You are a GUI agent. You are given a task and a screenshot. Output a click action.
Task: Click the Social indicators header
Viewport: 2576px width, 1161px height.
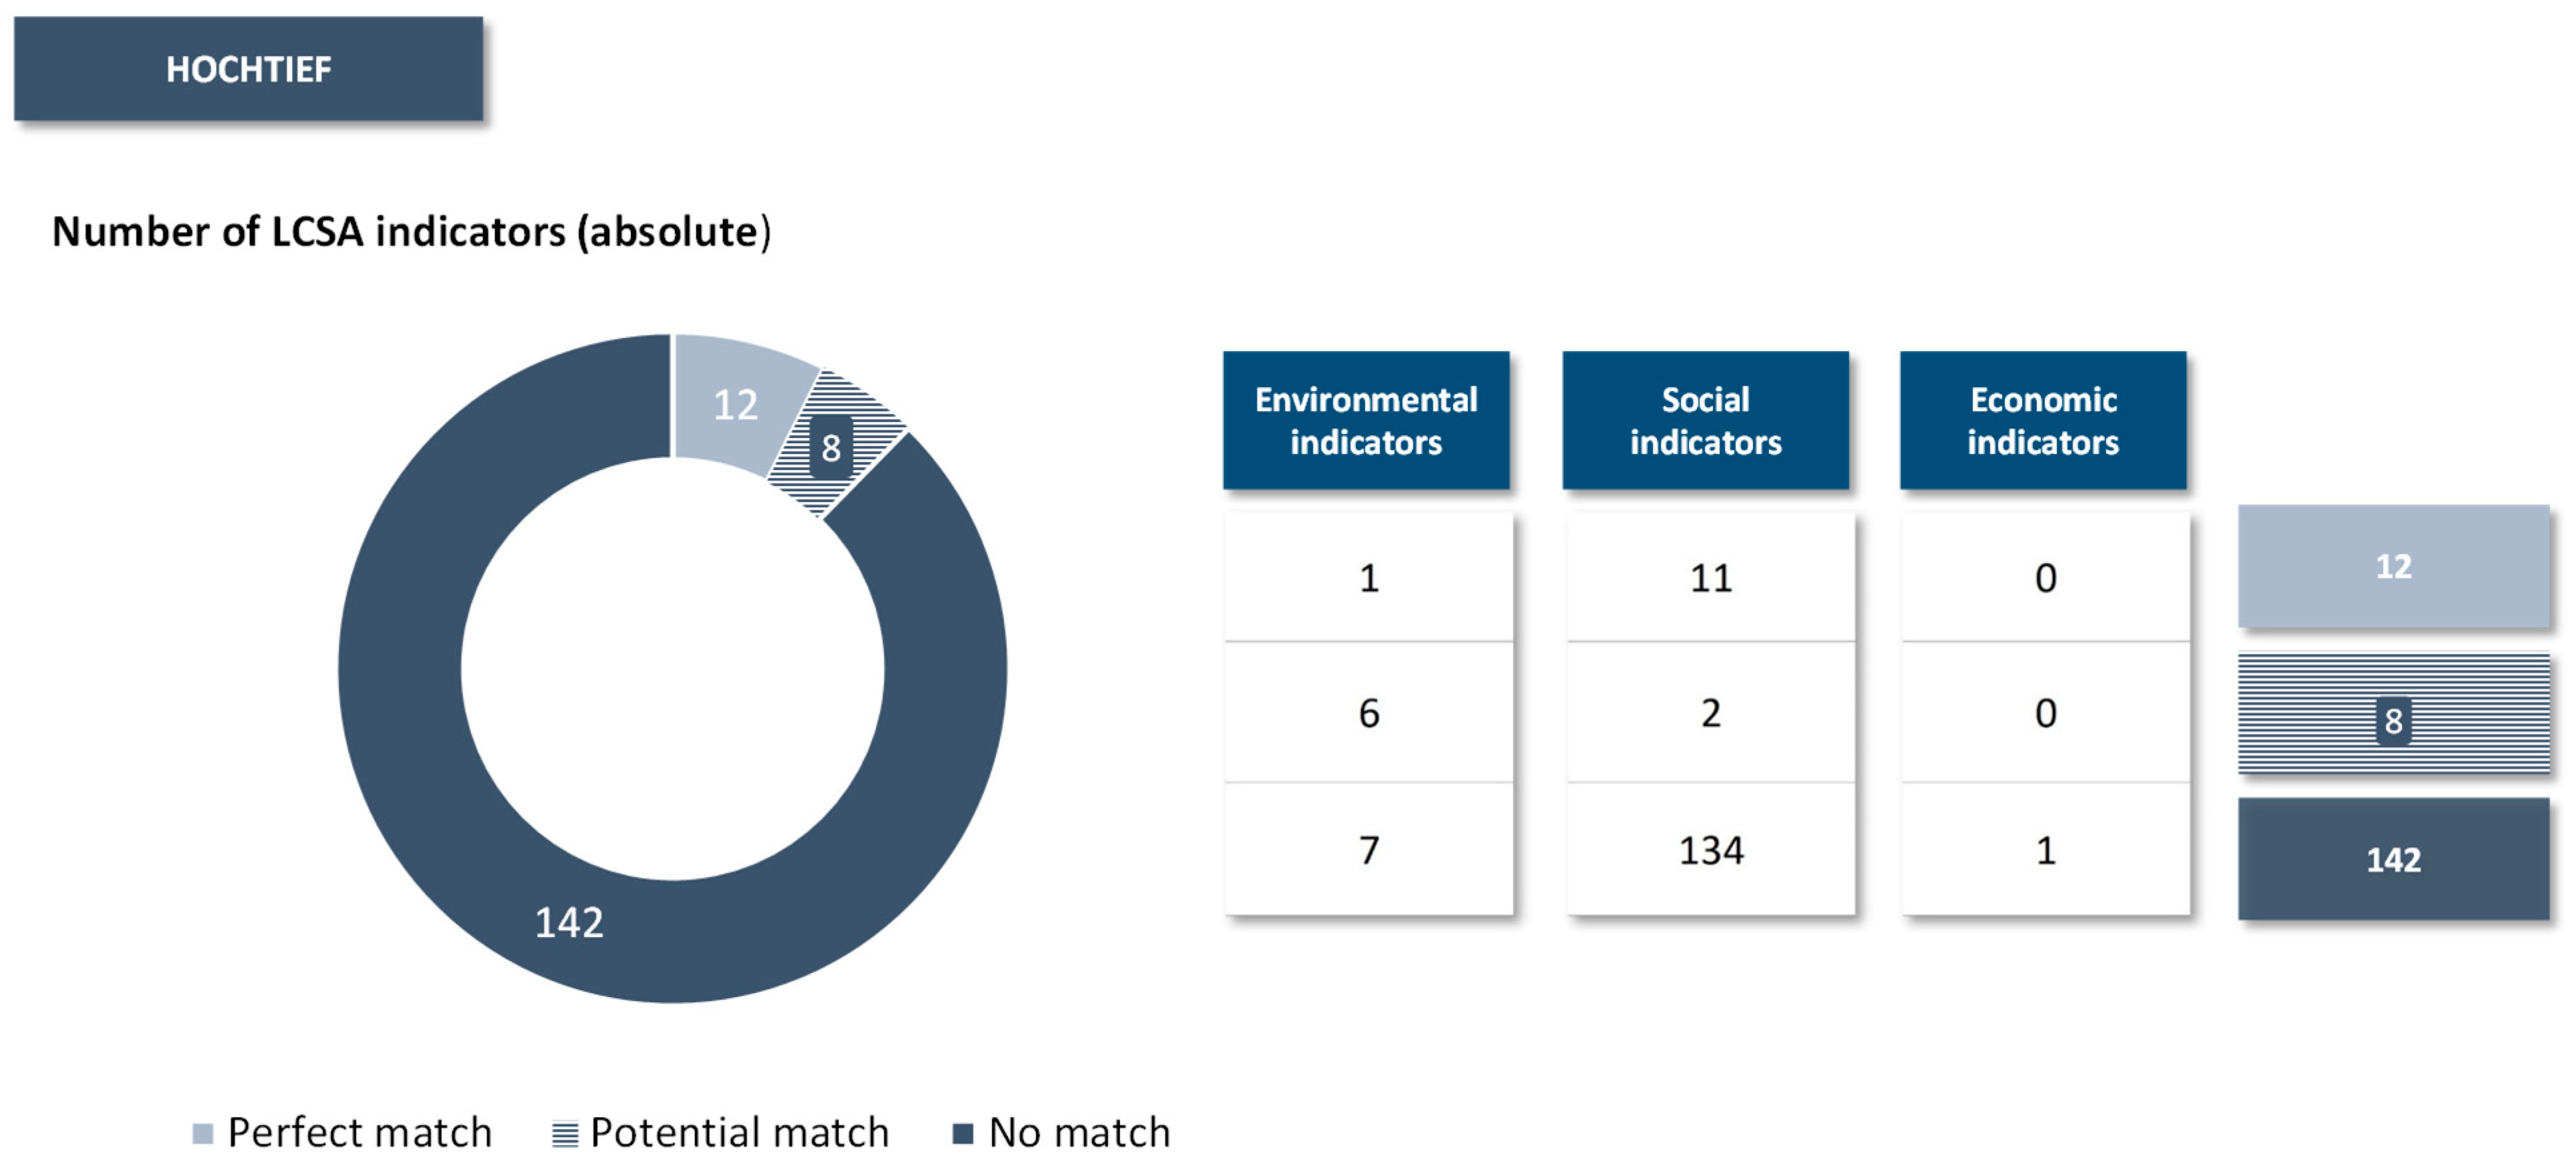1705,420
